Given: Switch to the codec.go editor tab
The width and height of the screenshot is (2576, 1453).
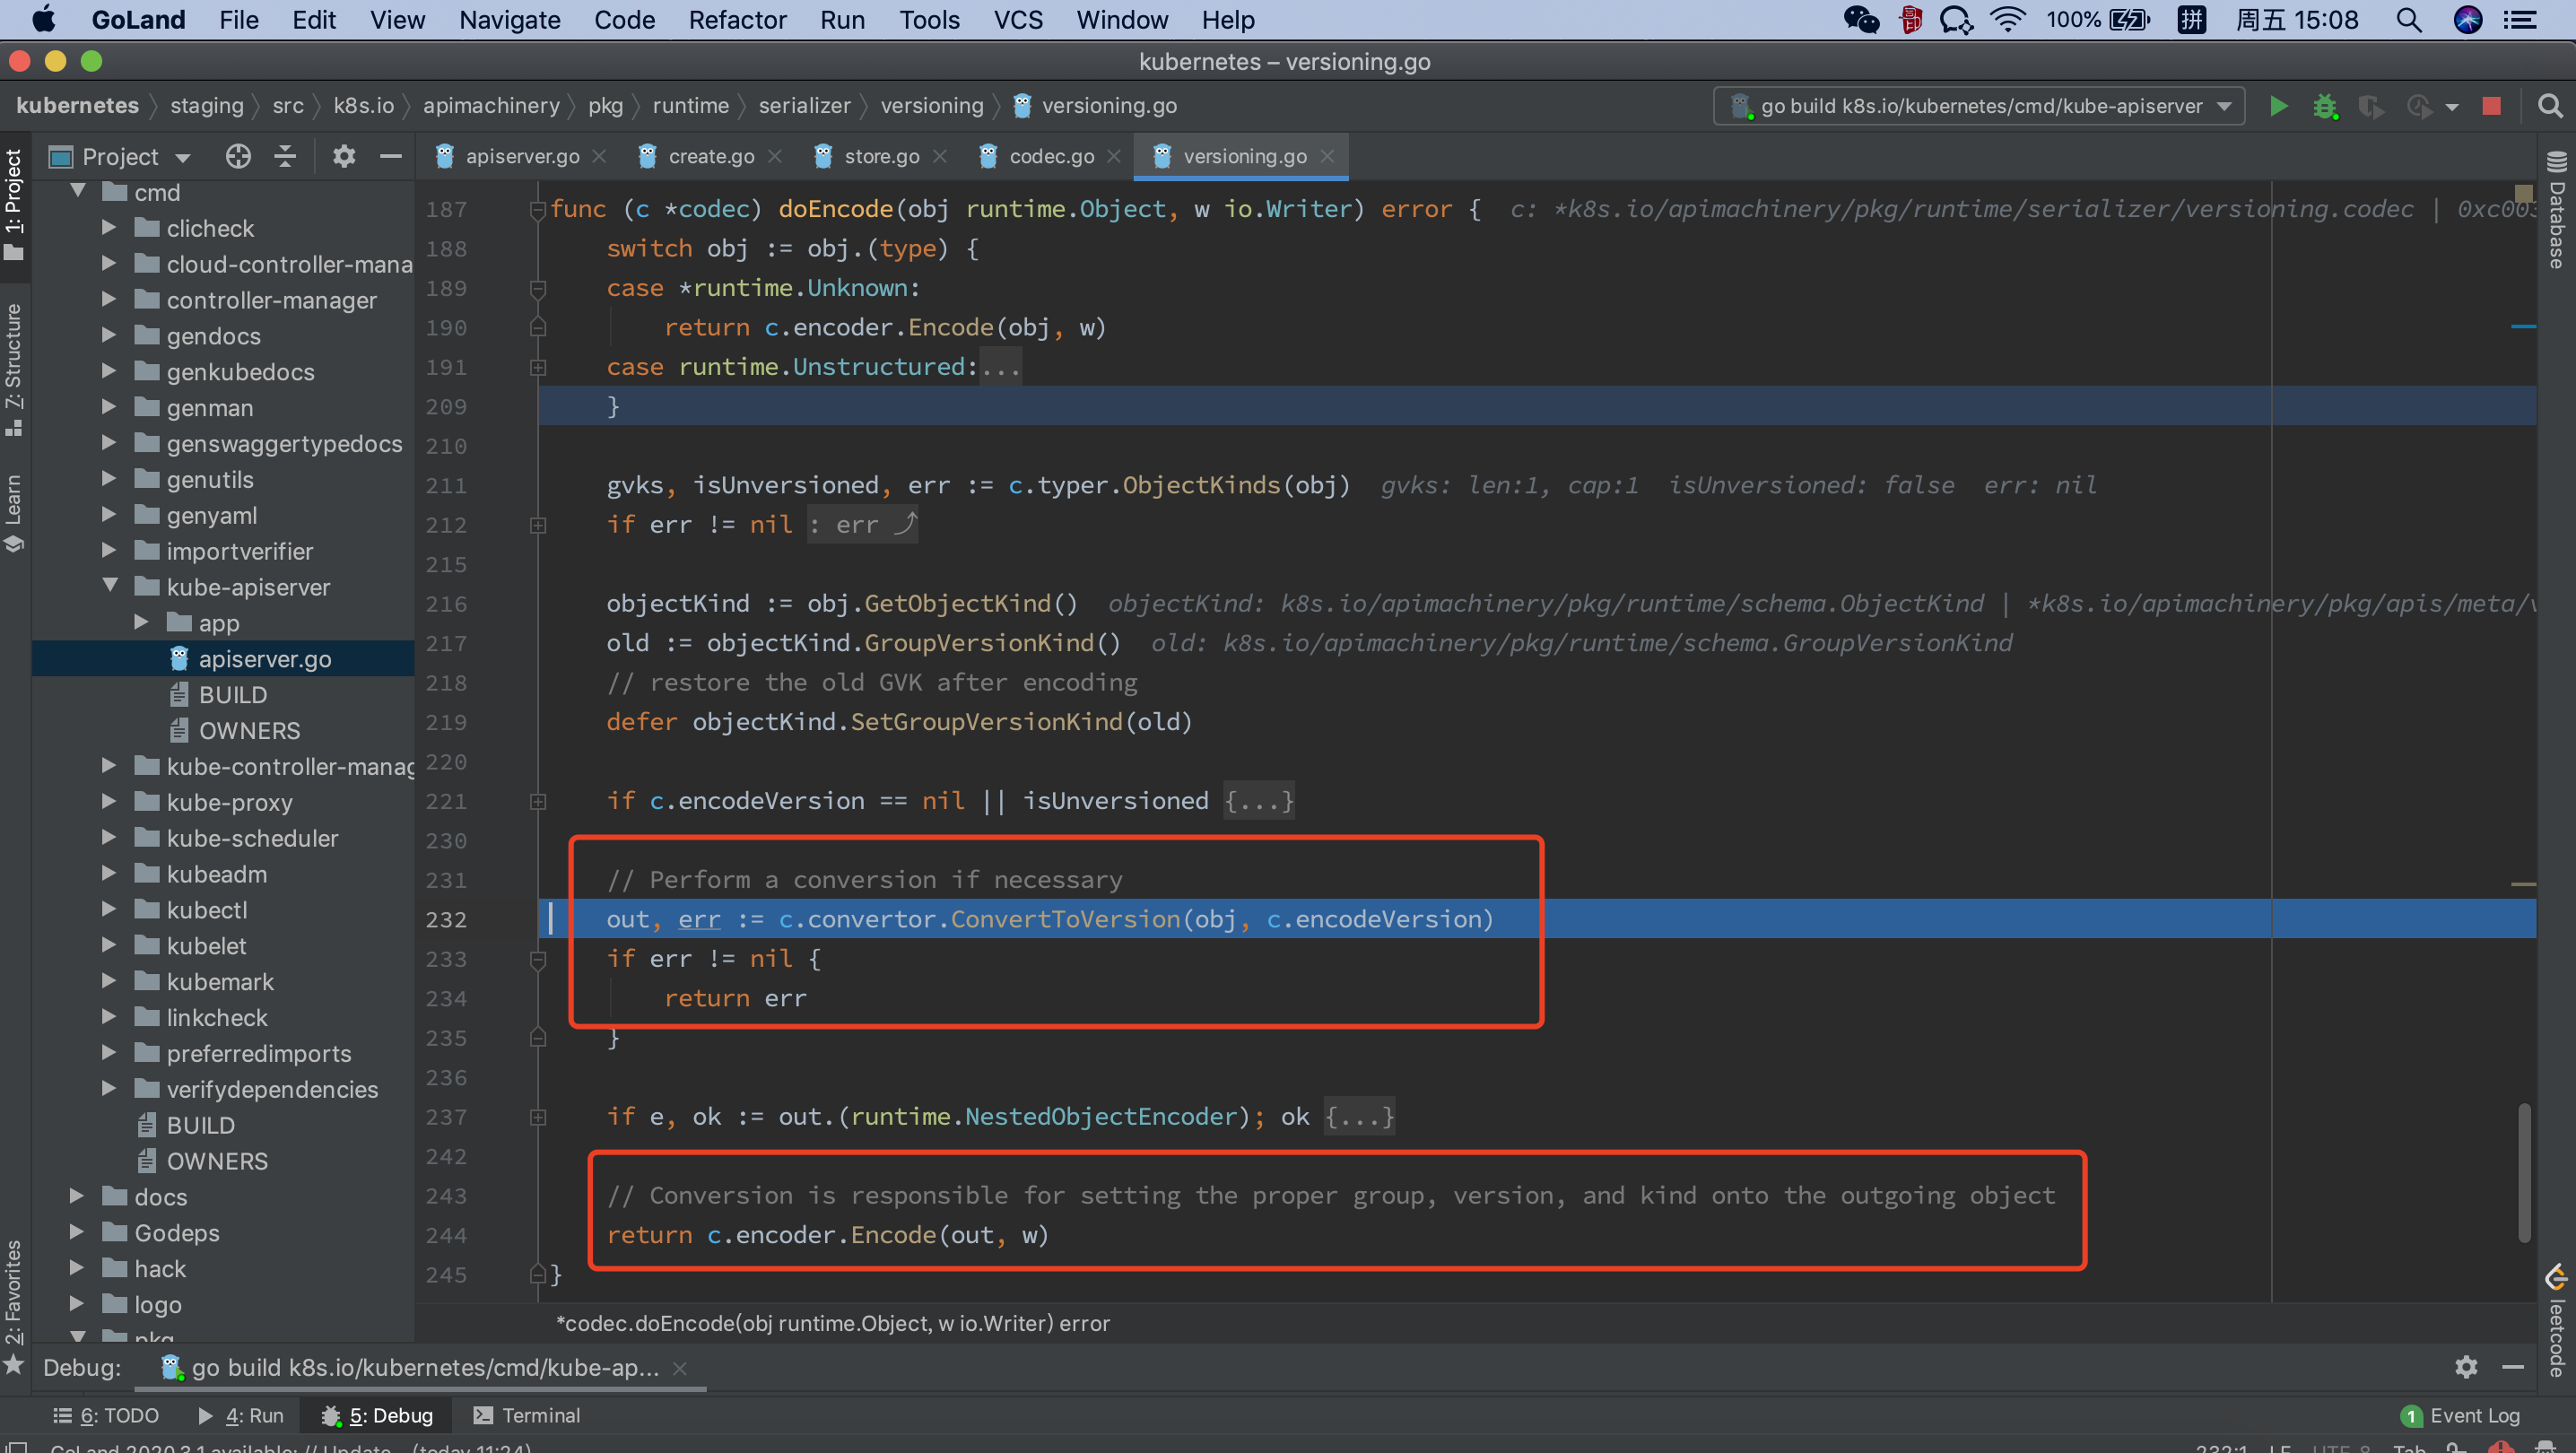Looking at the screenshot, I should tap(1050, 156).
